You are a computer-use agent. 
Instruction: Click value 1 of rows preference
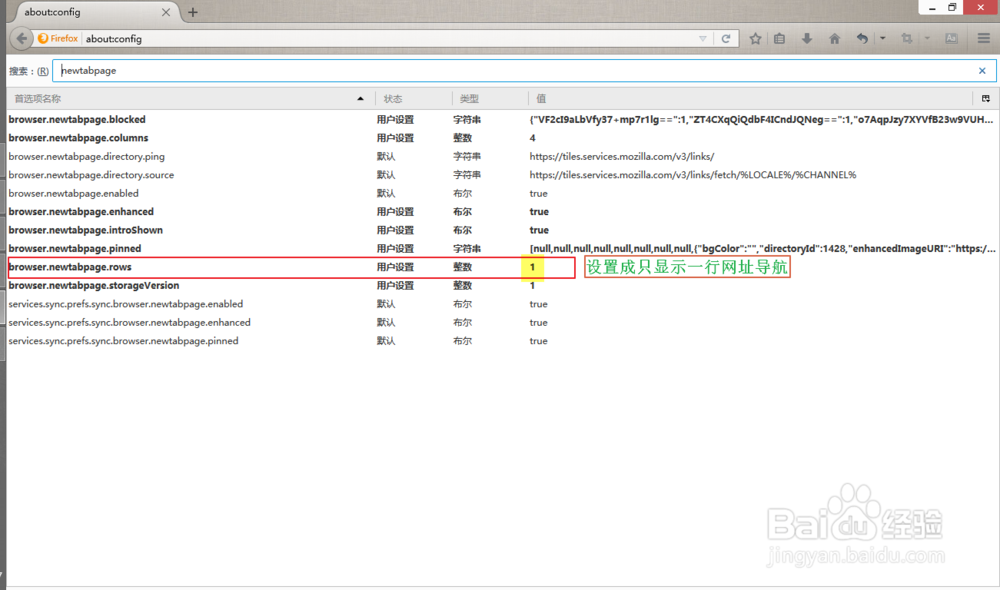533,267
